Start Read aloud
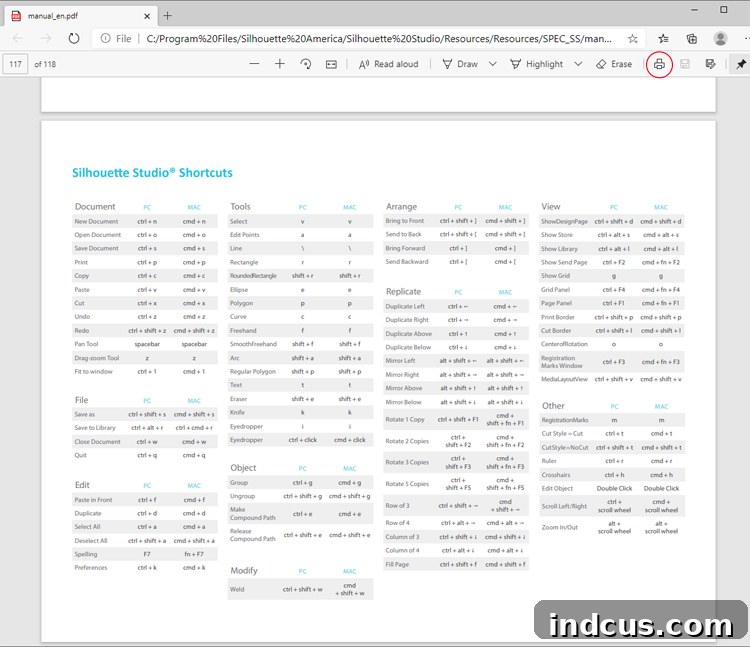This screenshot has width=750, height=647. (388, 64)
